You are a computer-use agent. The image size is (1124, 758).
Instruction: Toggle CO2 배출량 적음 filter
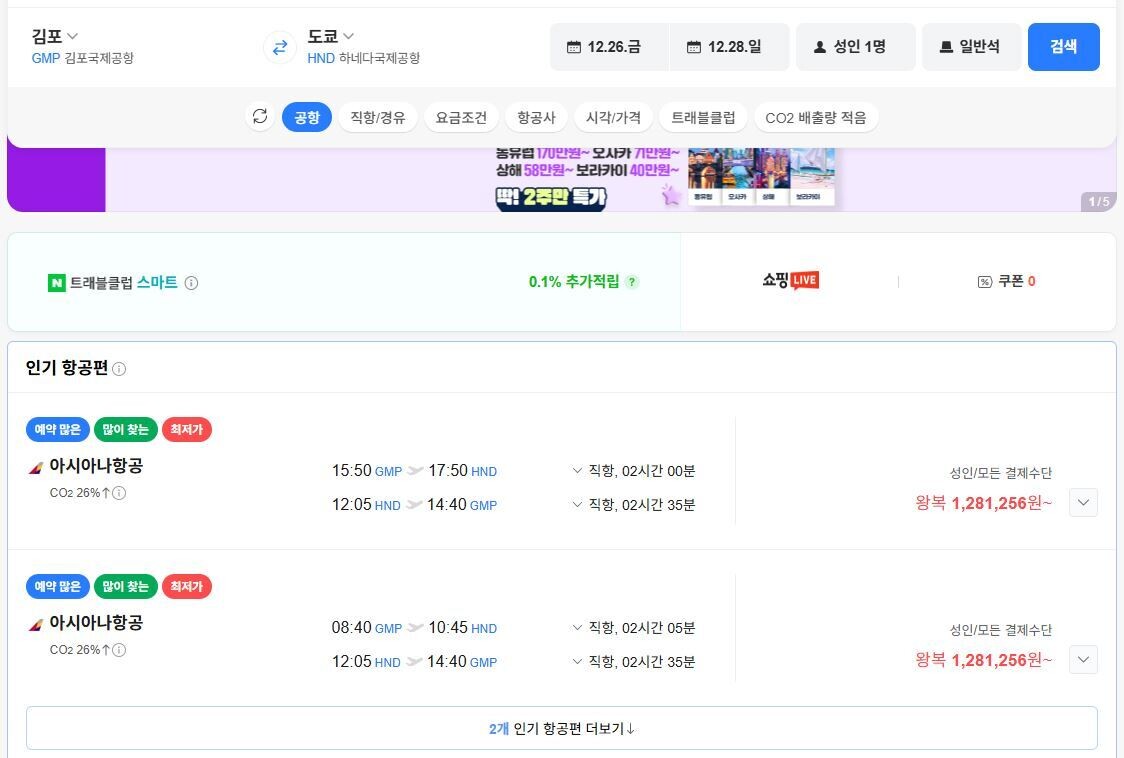point(816,117)
